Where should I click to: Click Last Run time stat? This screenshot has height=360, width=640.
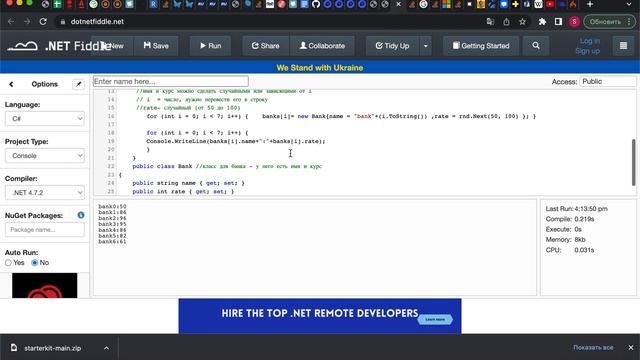pos(576,209)
